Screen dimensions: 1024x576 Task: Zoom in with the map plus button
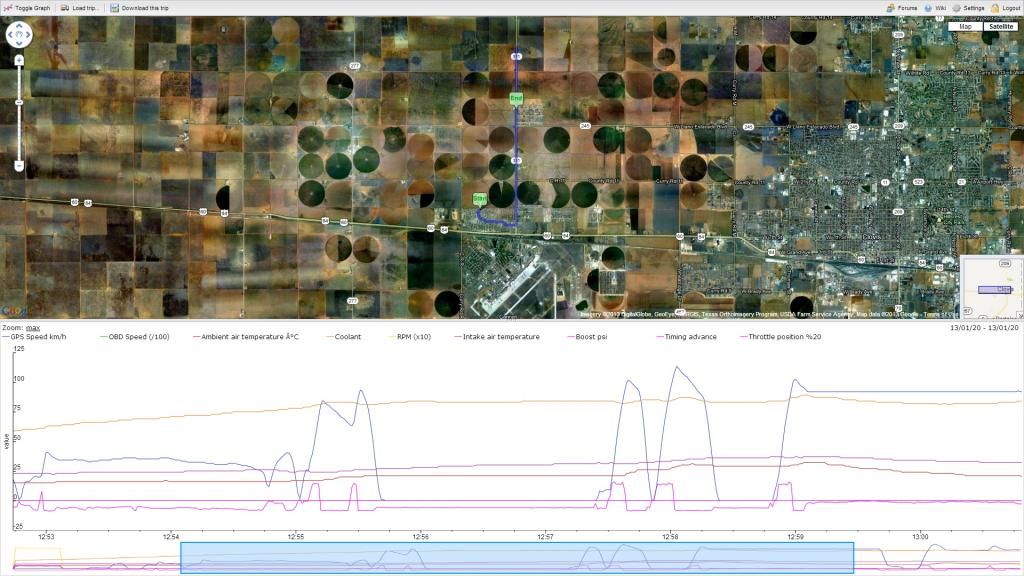[19, 60]
